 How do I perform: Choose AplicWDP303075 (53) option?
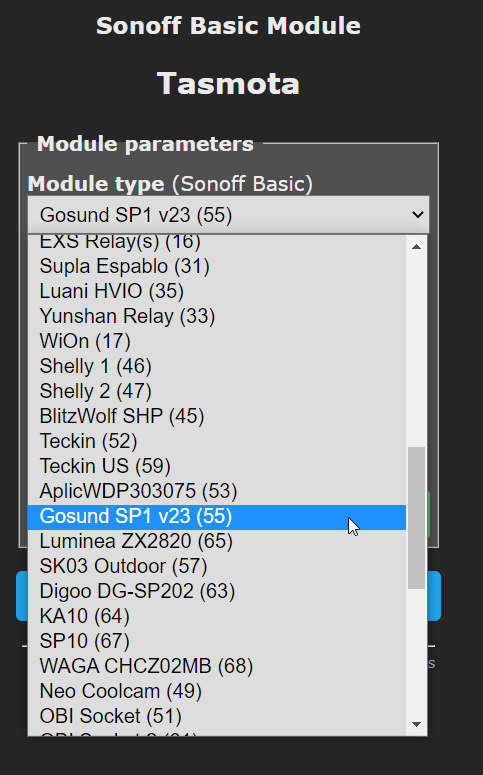pos(217,491)
